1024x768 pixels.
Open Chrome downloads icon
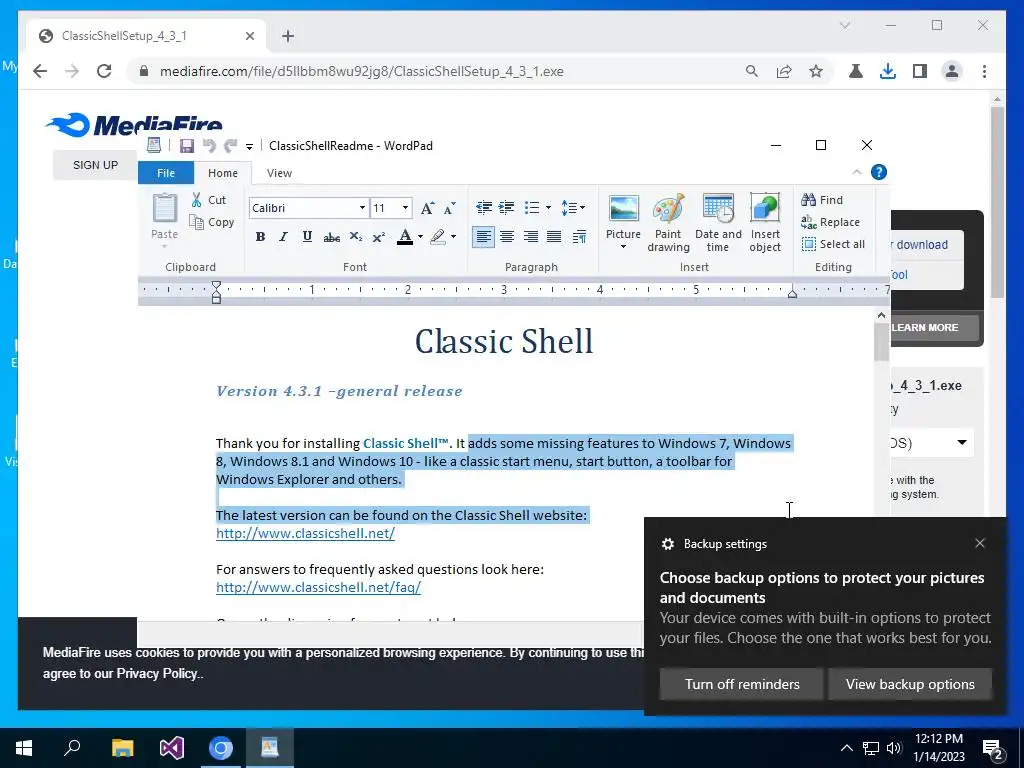(888, 71)
